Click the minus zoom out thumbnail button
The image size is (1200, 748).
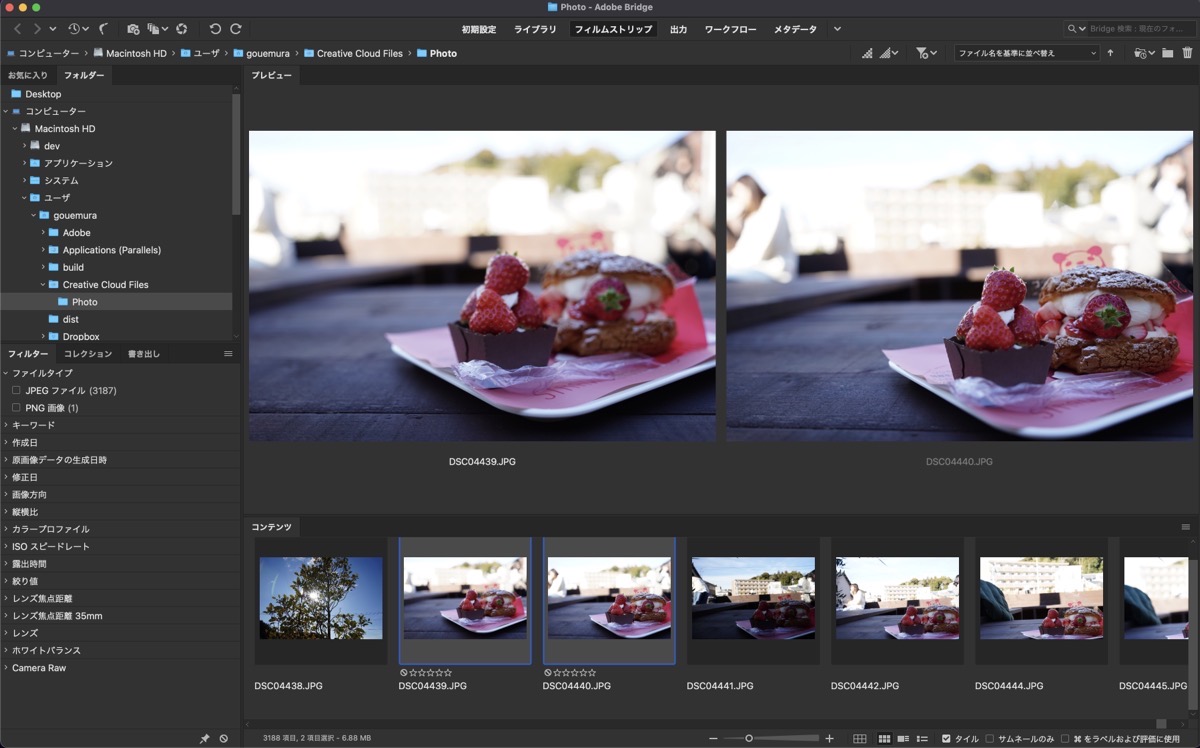click(x=713, y=738)
